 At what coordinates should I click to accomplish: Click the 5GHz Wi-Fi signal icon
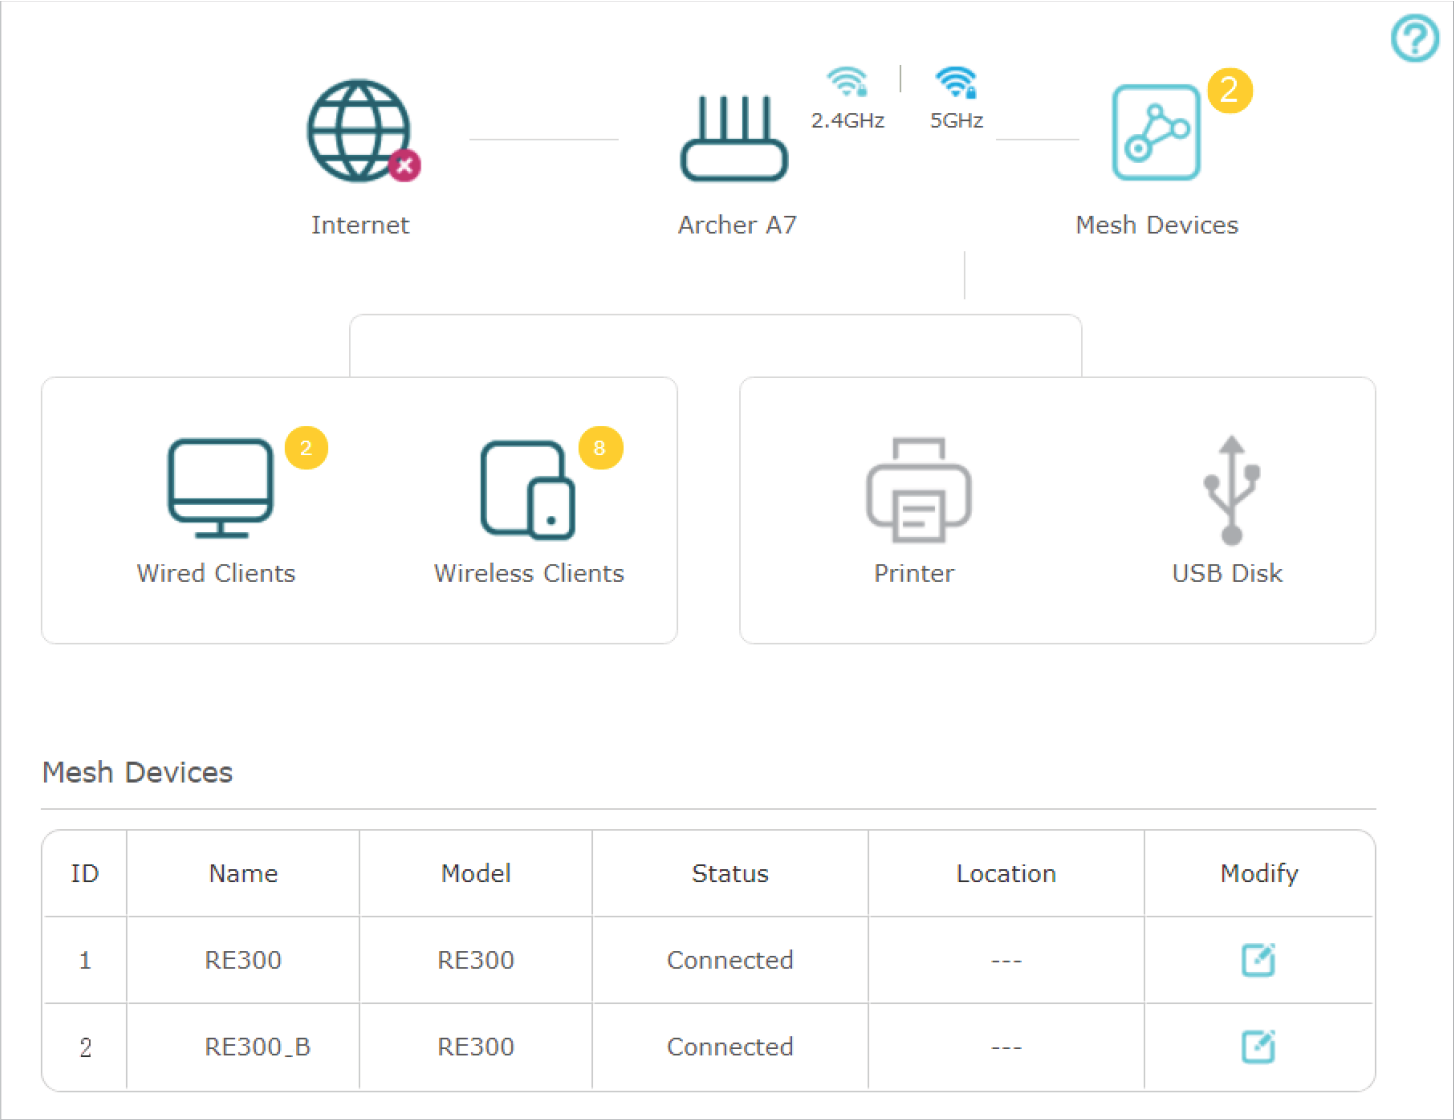coord(956,82)
